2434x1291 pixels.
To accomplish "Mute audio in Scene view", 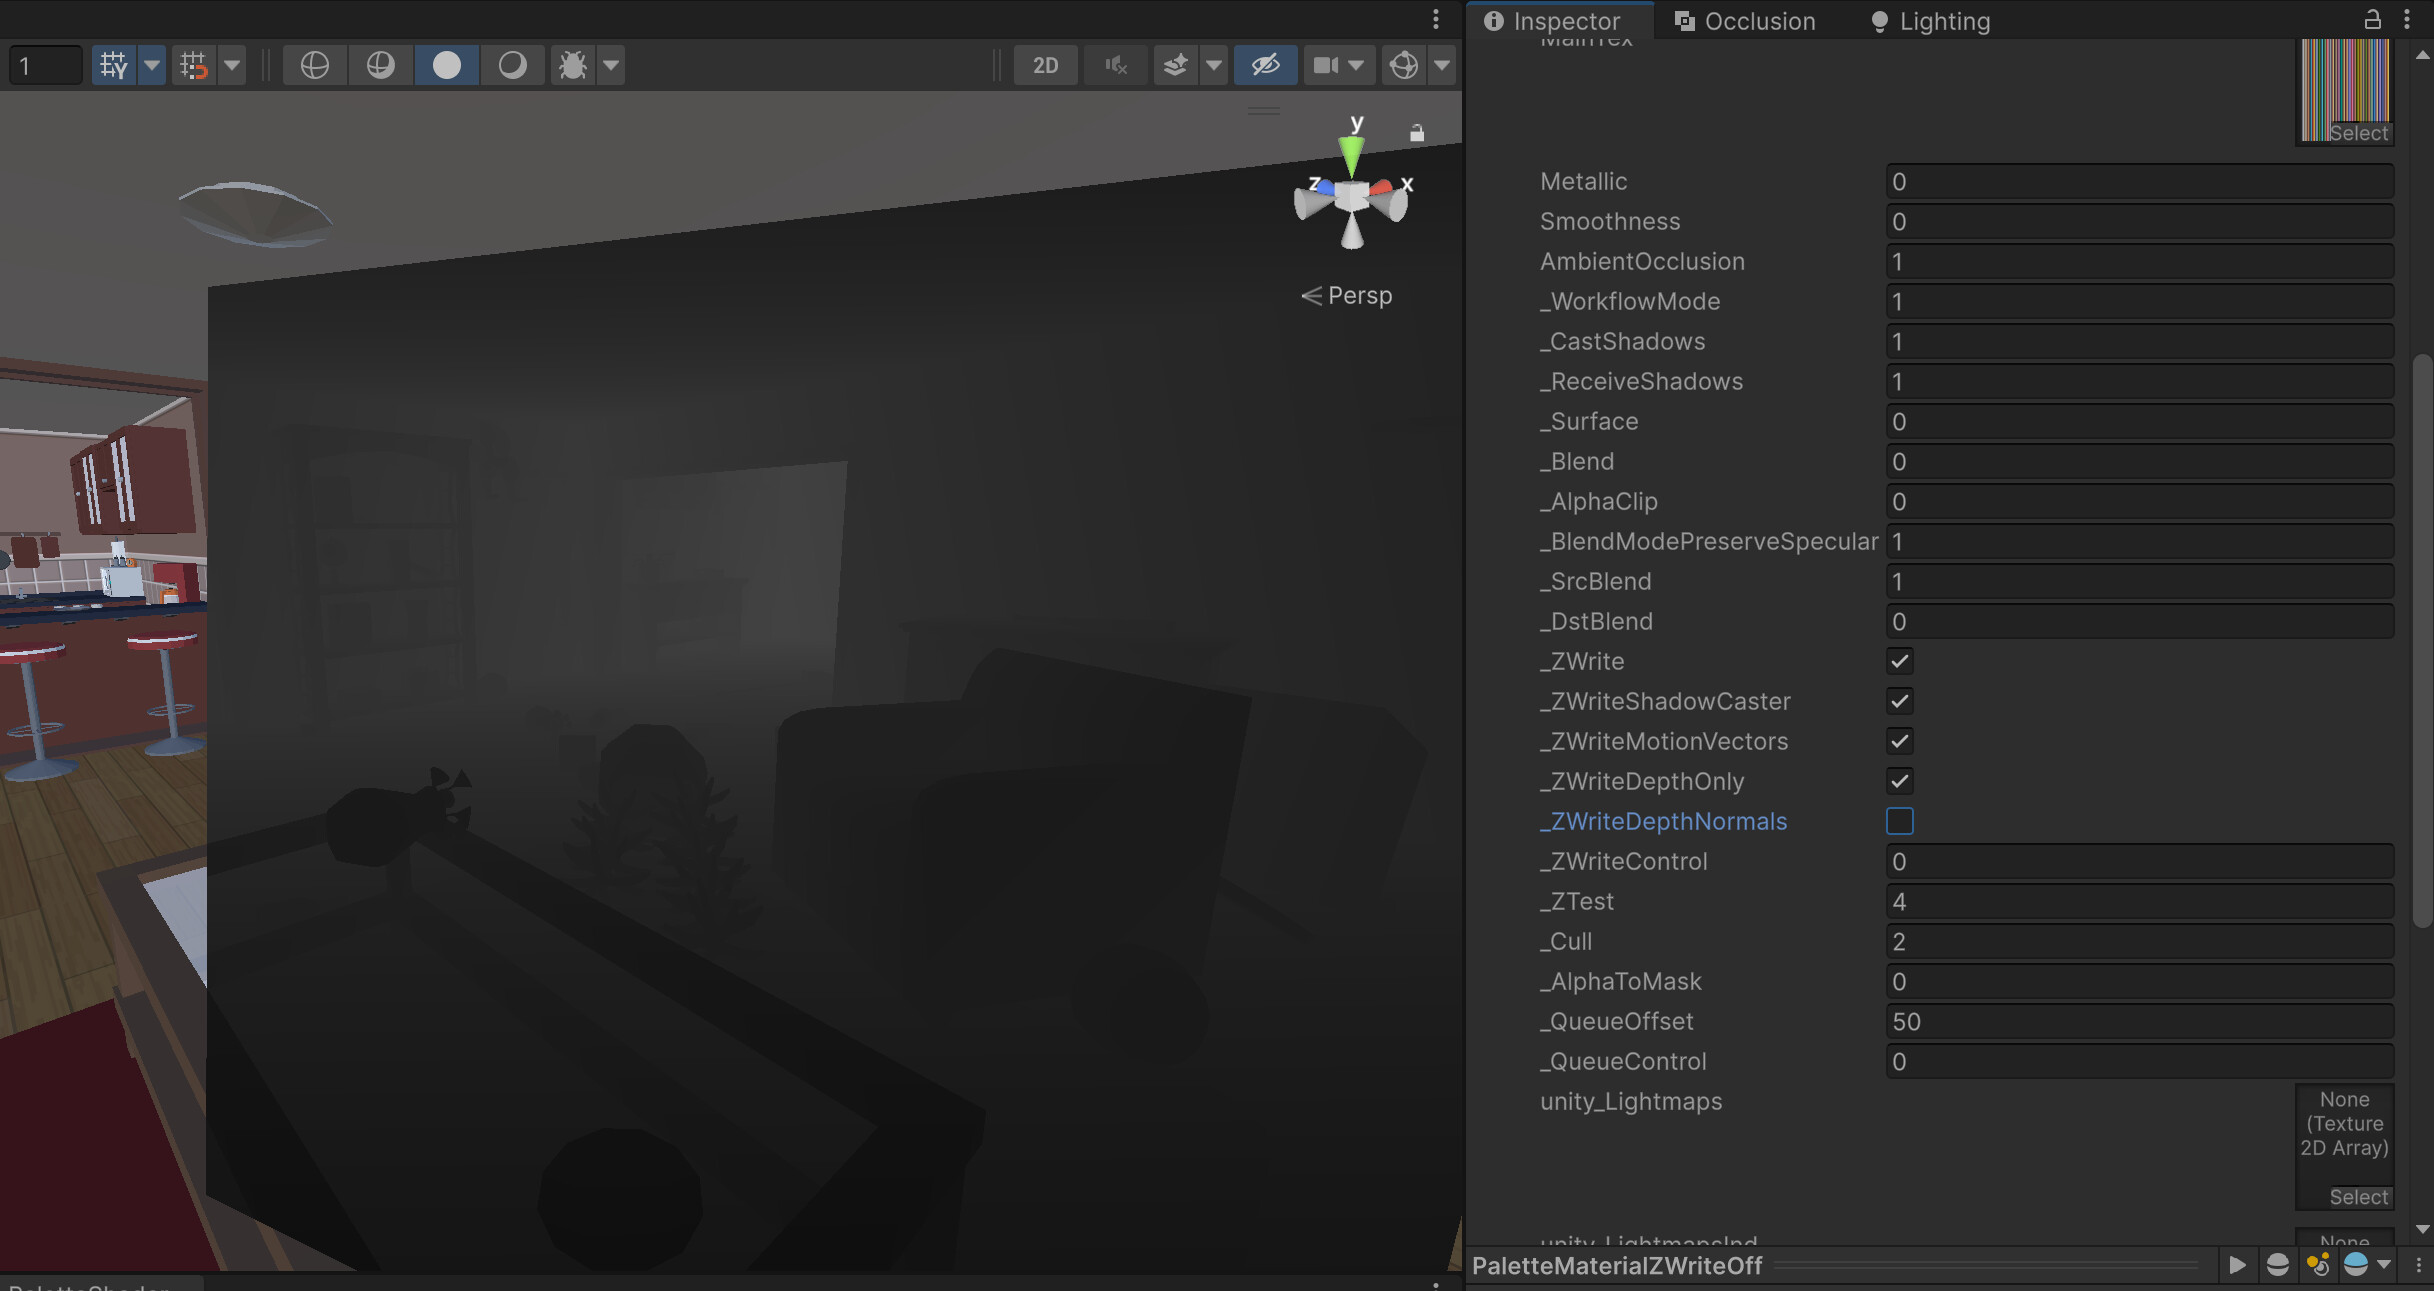I will (x=1116, y=64).
